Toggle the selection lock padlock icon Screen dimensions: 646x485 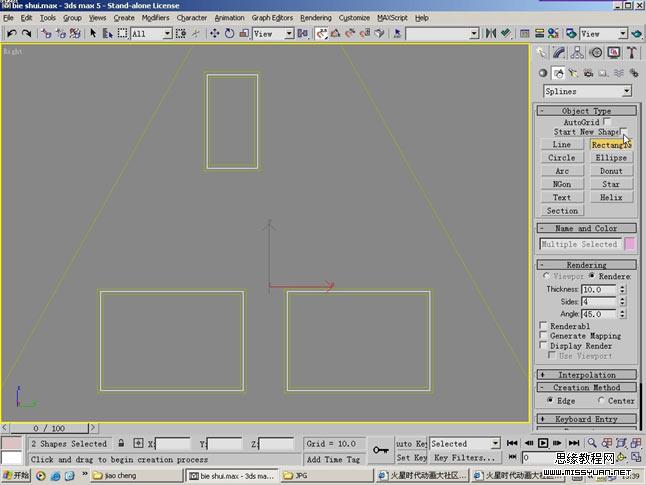point(121,443)
